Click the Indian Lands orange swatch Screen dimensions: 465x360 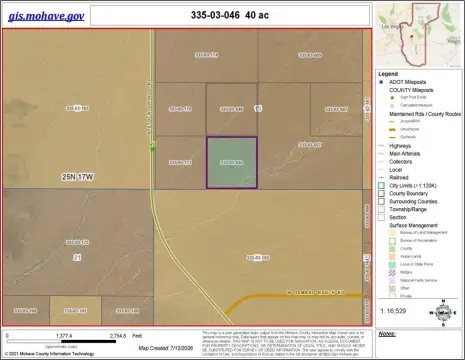pos(392,257)
